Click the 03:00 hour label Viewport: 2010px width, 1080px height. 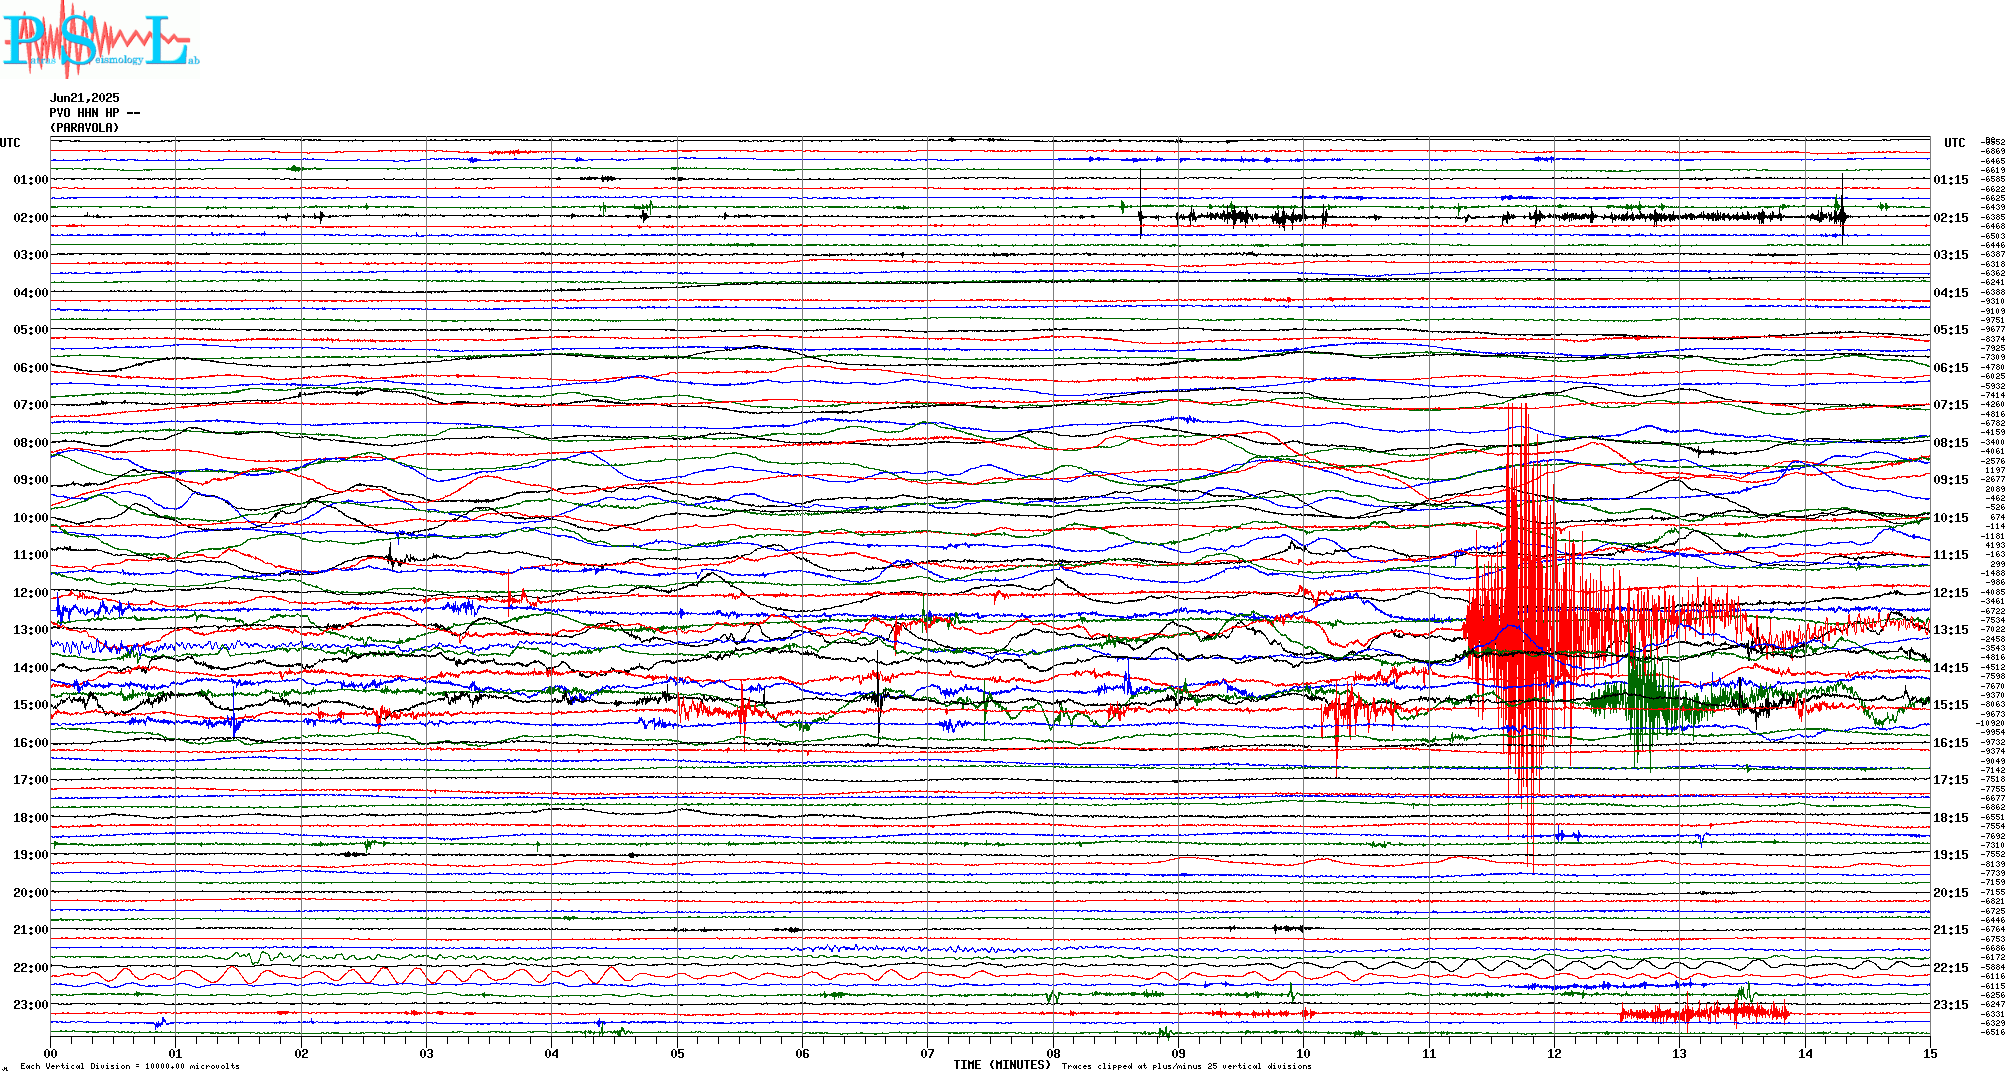coord(31,255)
